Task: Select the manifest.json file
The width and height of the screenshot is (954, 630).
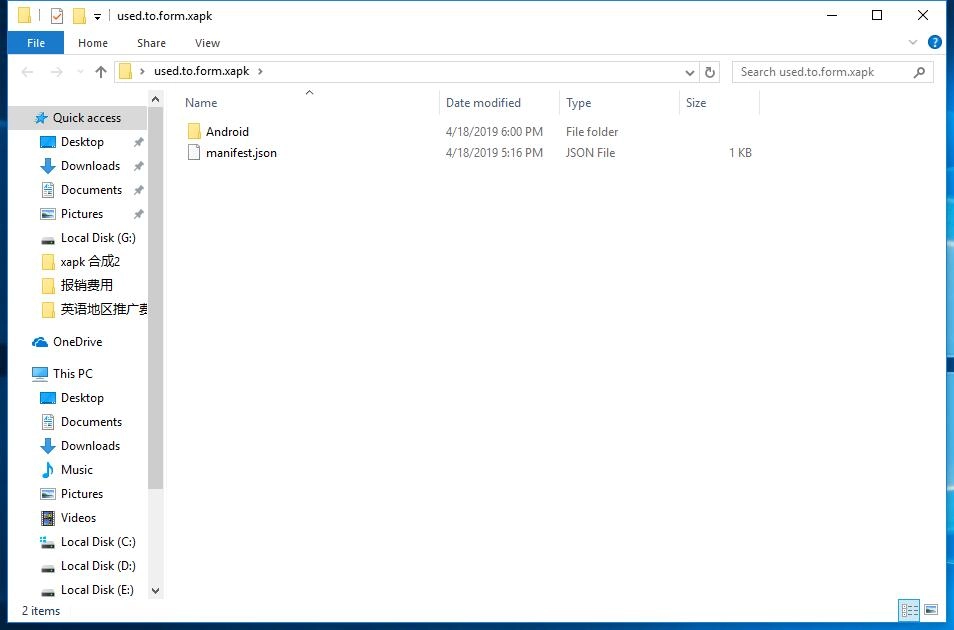Action: (x=241, y=153)
